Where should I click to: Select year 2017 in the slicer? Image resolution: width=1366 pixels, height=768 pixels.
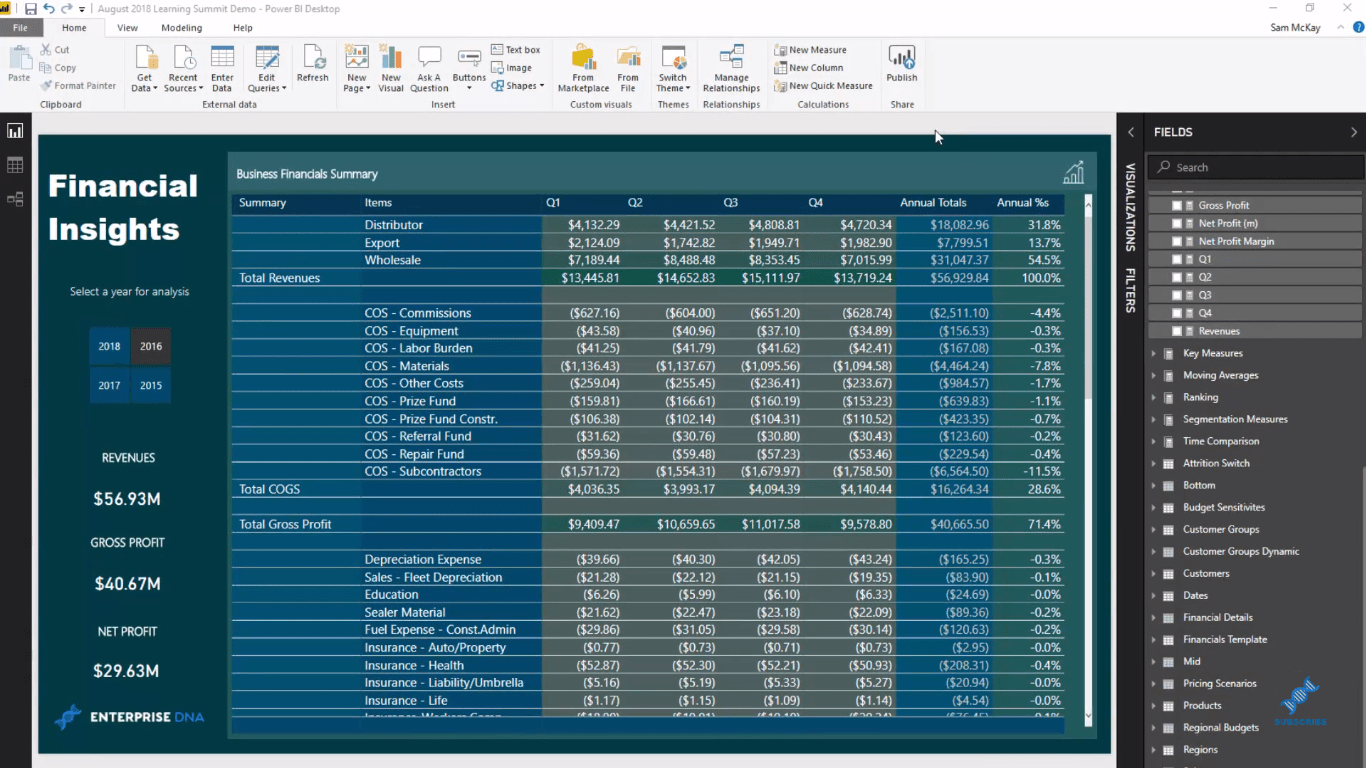(x=109, y=385)
